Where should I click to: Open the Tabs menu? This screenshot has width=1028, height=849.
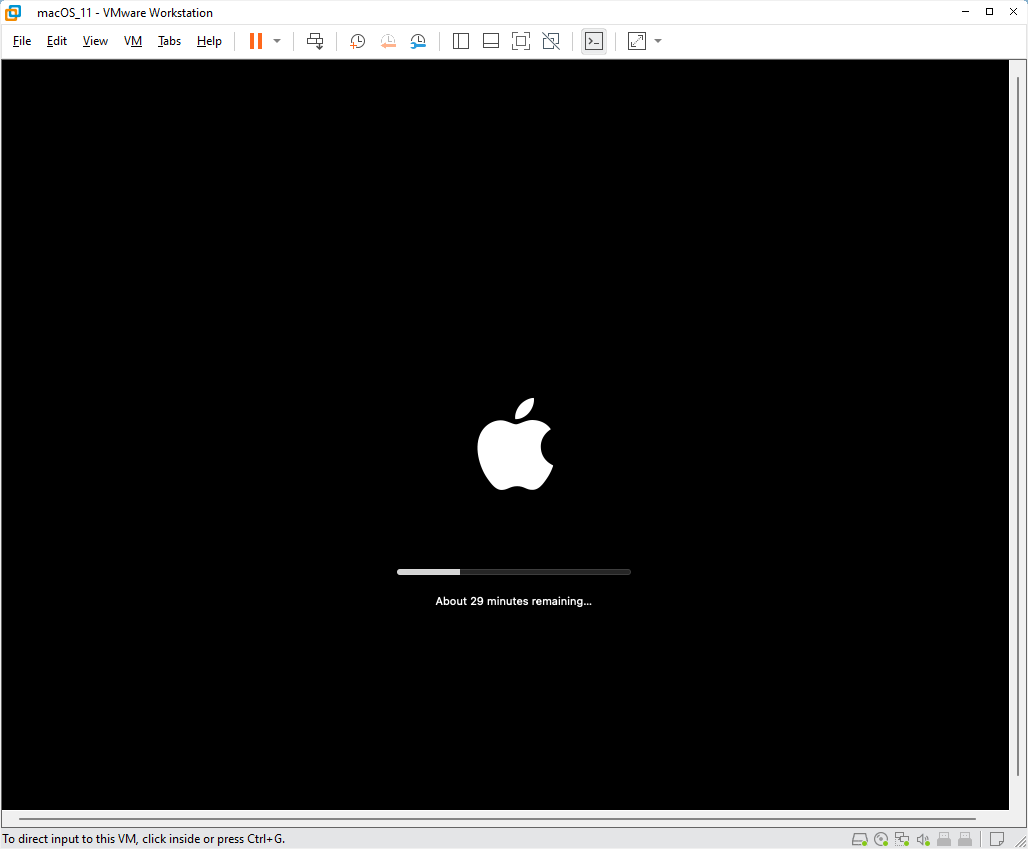coord(169,41)
